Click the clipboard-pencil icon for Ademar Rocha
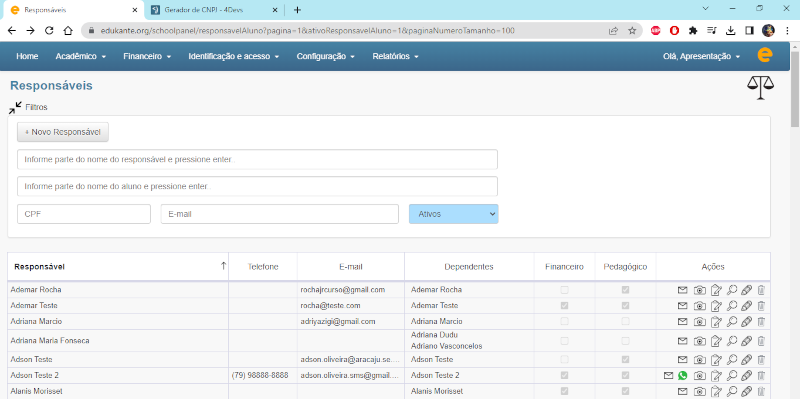This screenshot has height=399, width=800. (x=716, y=290)
